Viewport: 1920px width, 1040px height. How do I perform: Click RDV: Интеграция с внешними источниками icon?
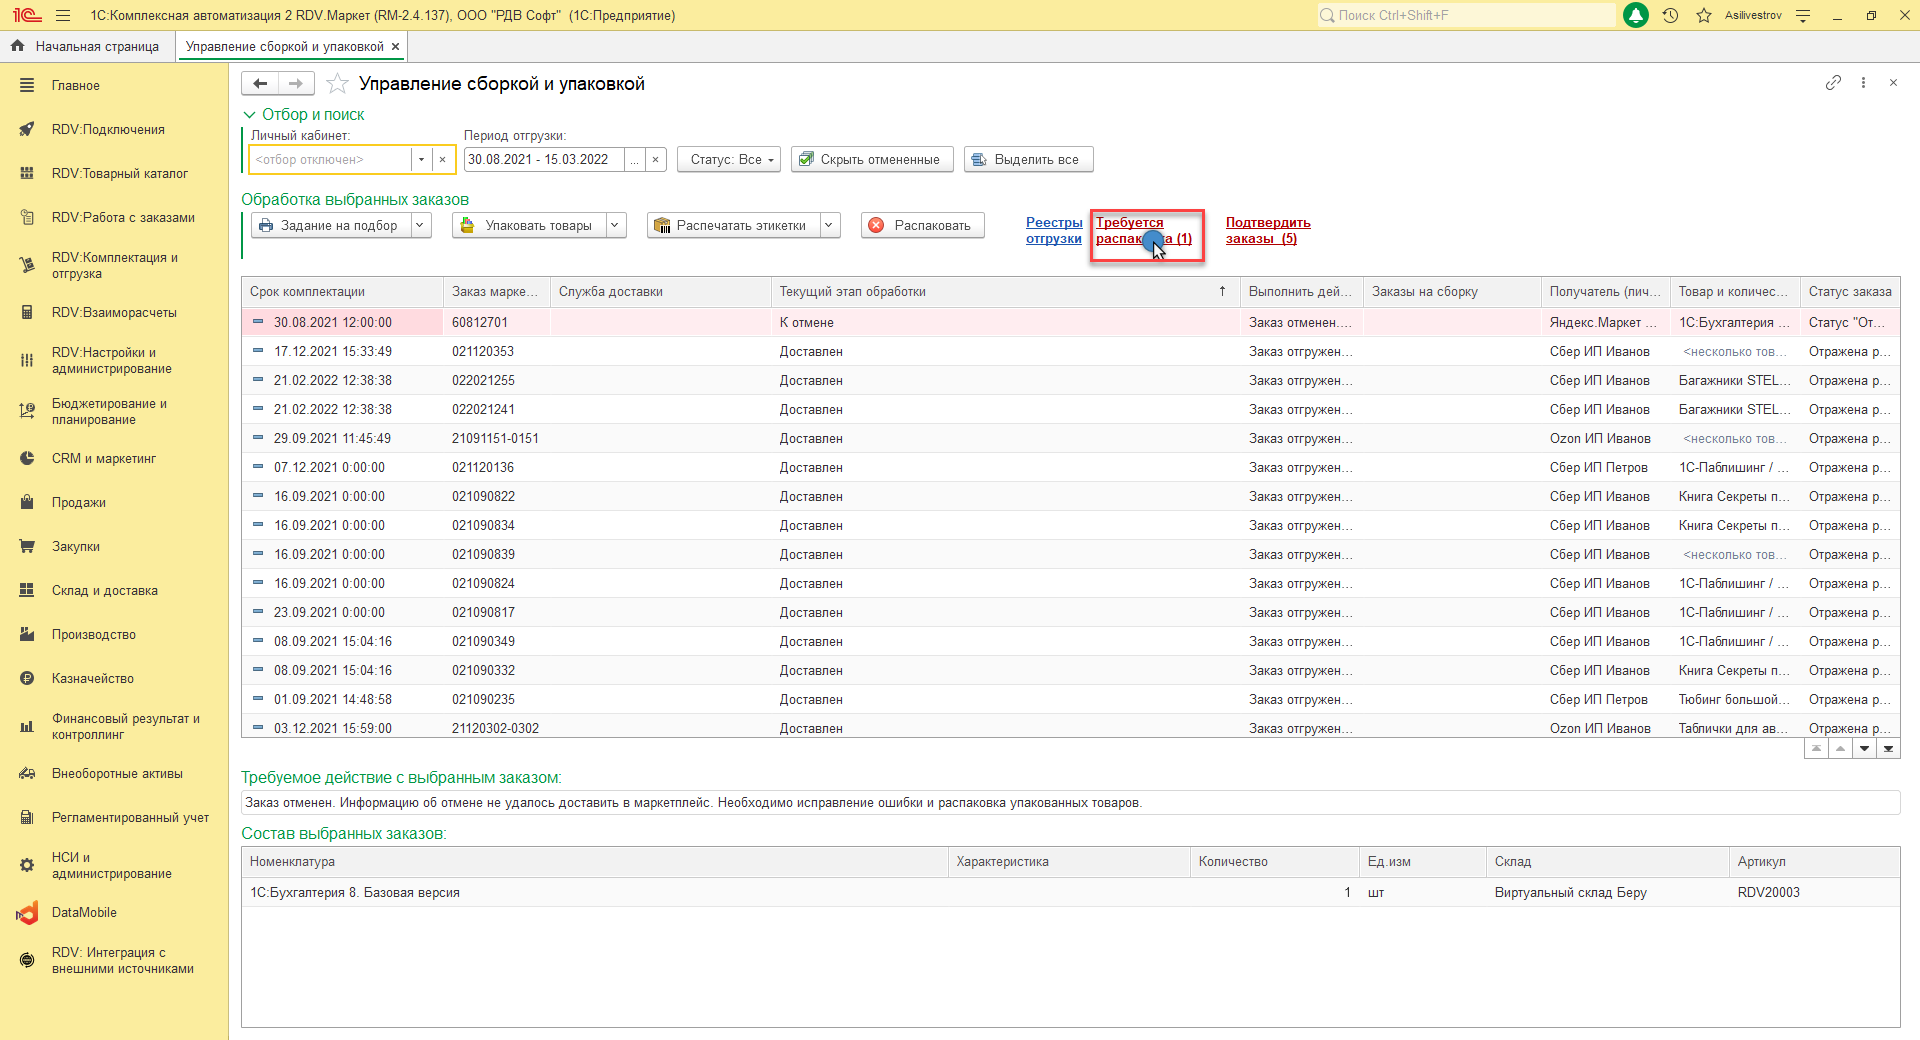[x=27, y=961]
